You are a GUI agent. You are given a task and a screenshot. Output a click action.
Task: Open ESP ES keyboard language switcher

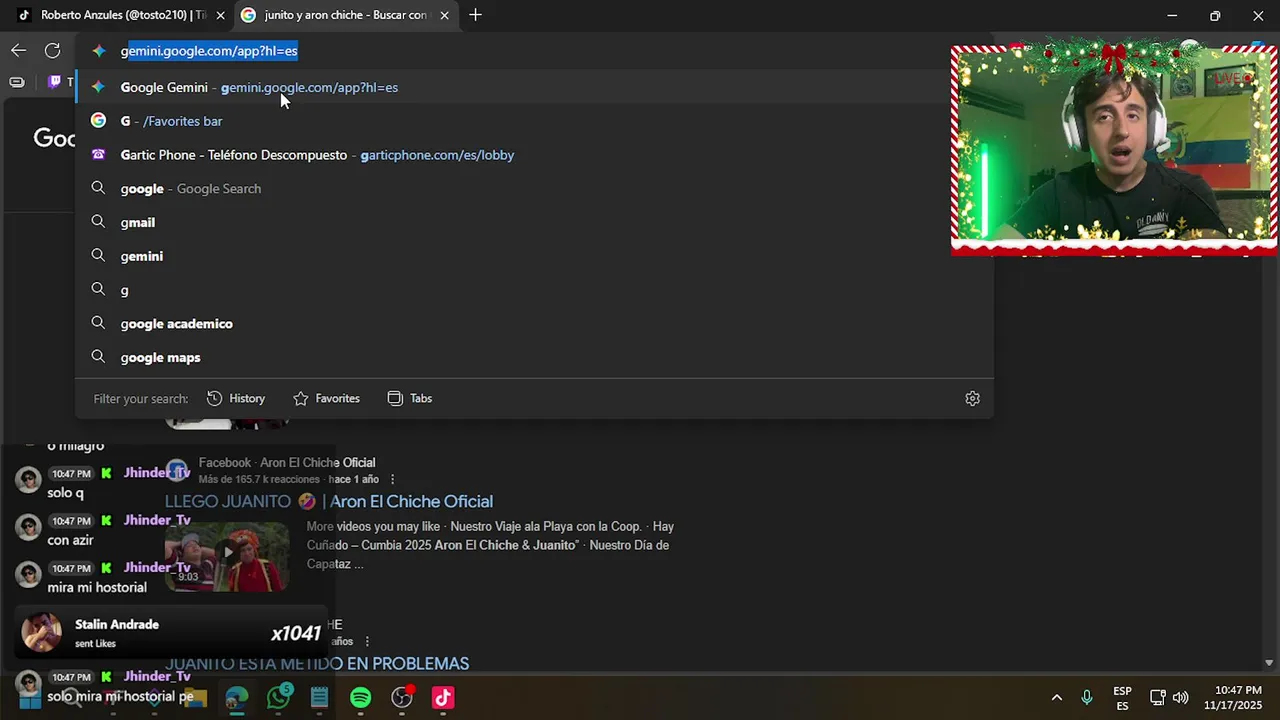(1122, 698)
